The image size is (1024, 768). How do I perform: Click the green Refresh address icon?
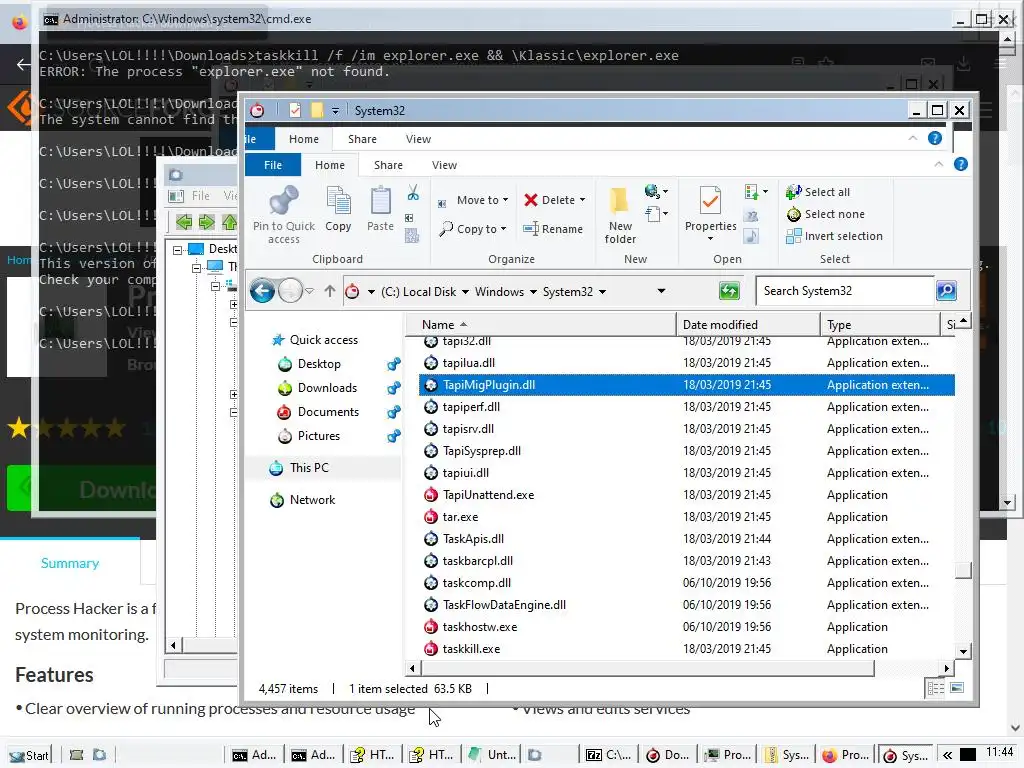[729, 291]
